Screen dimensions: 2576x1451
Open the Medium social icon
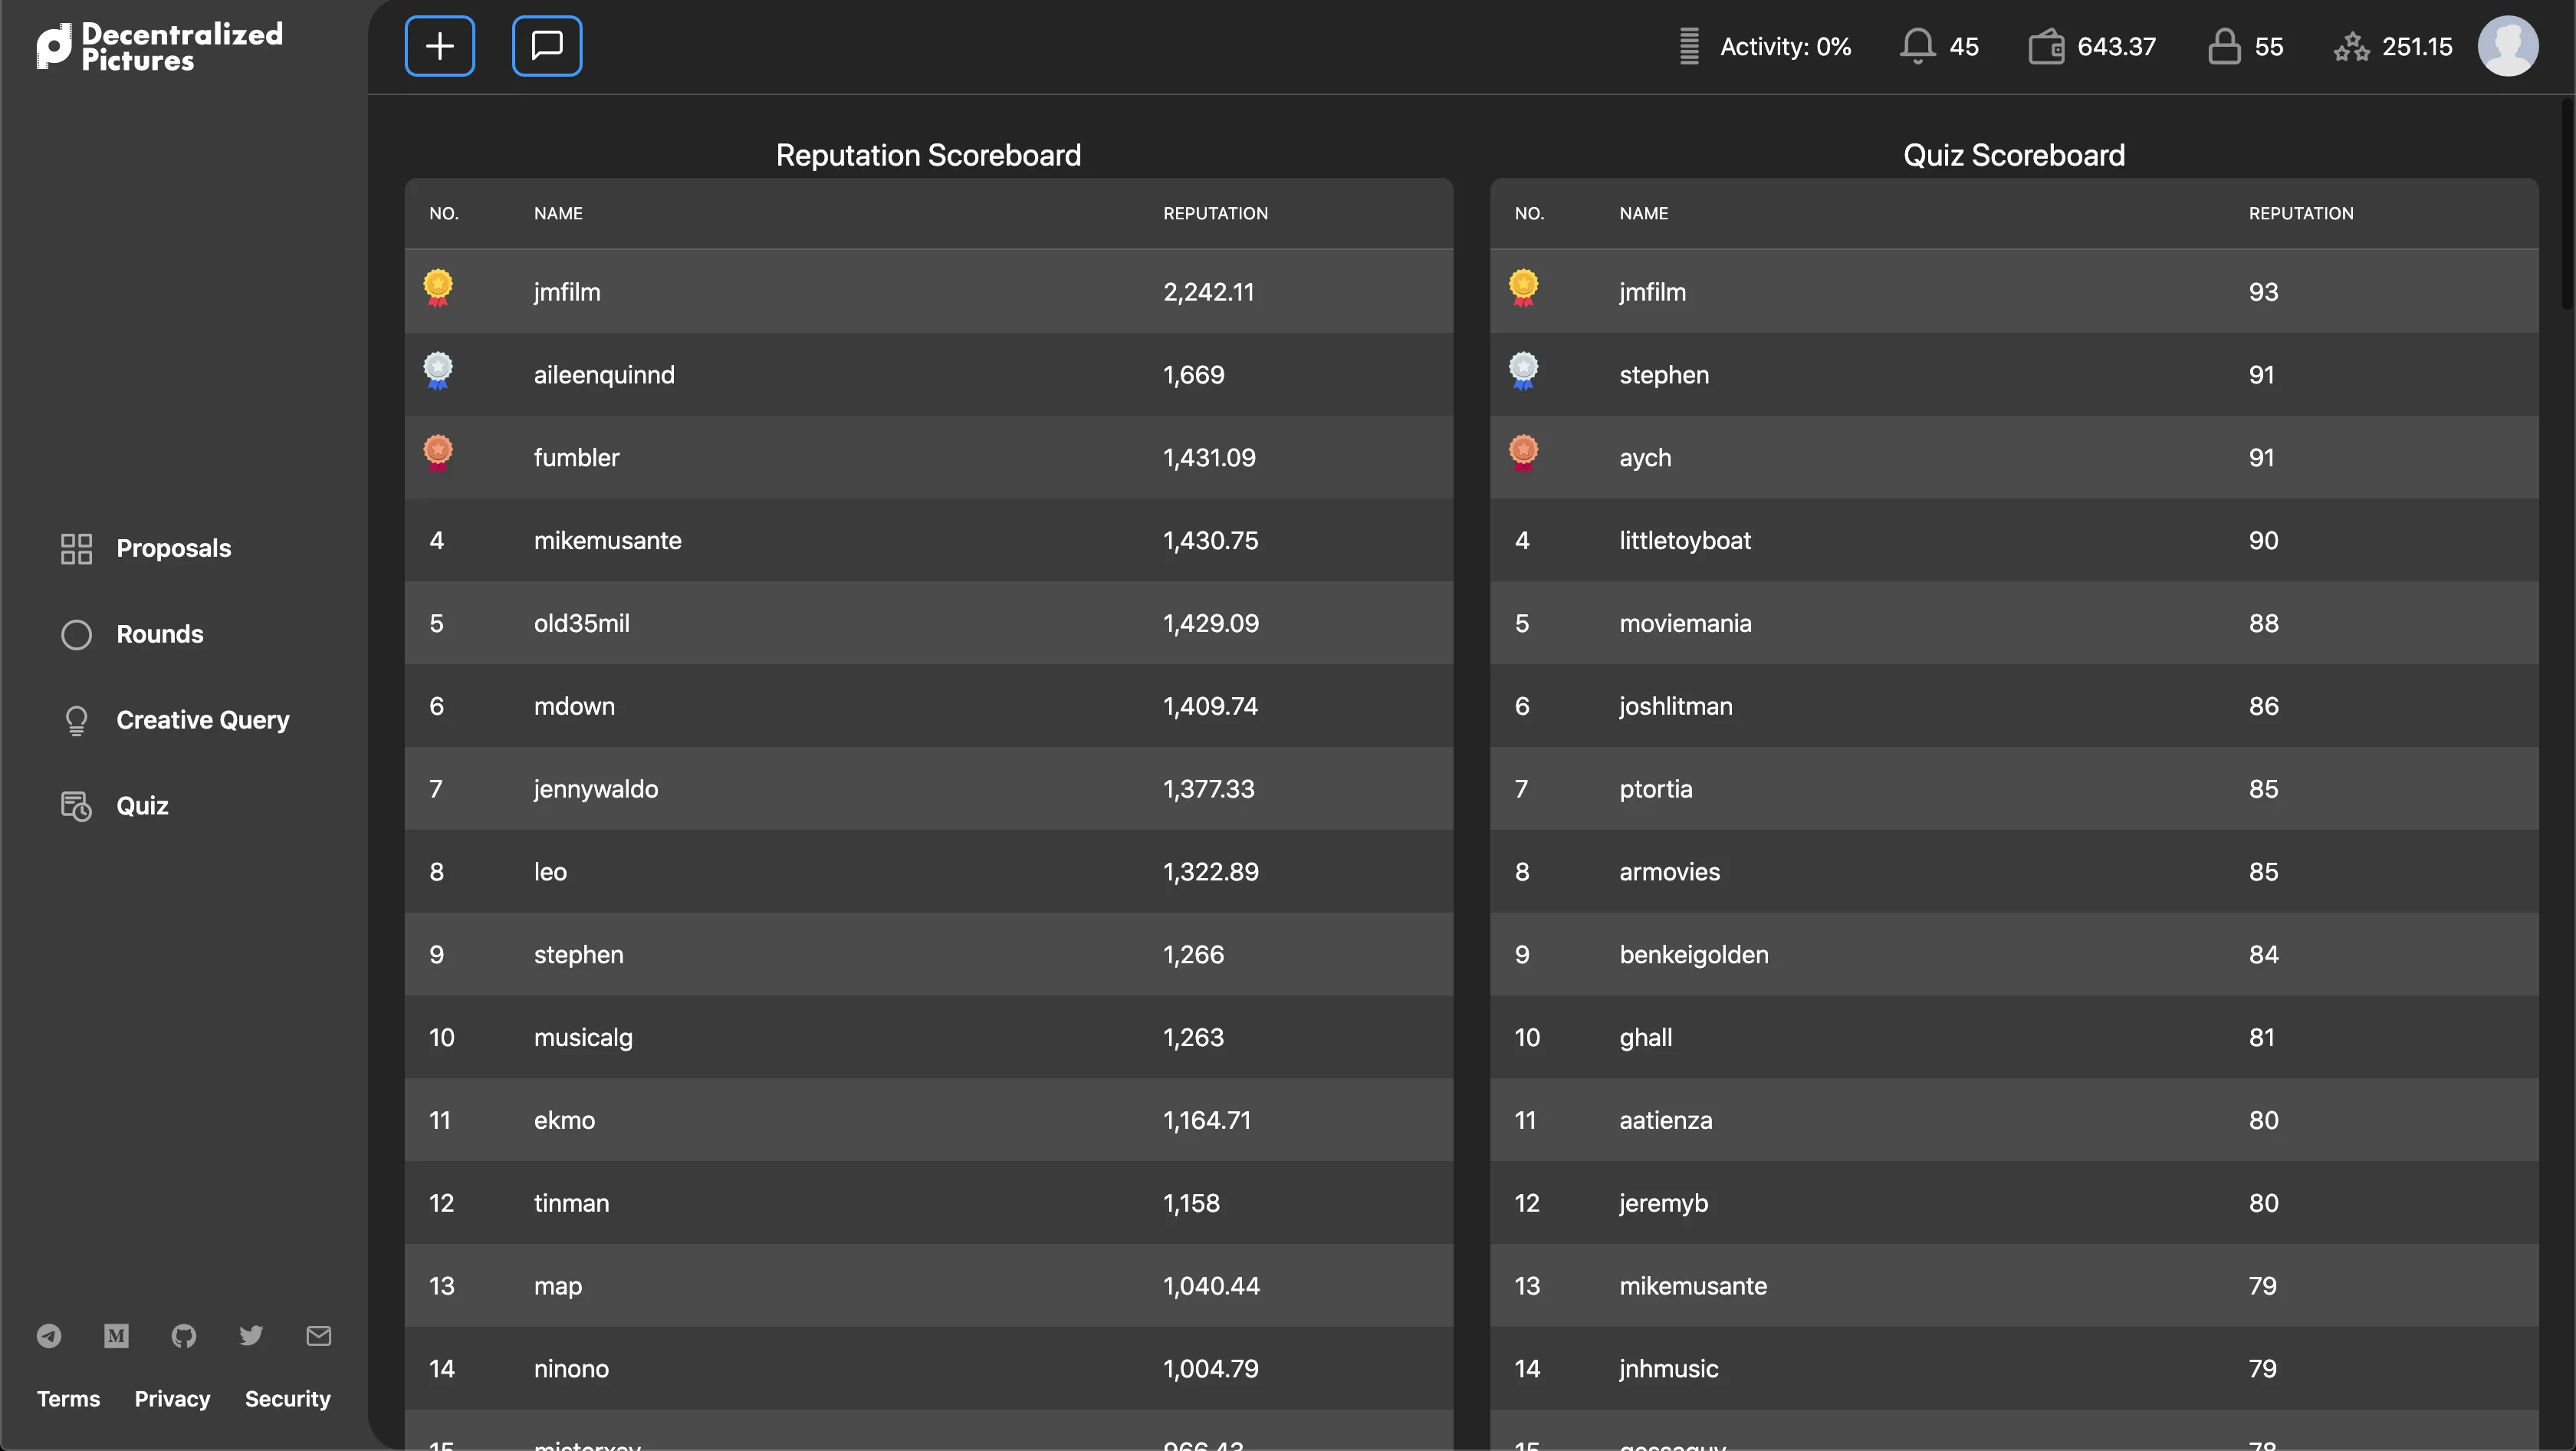[116, 1335]
